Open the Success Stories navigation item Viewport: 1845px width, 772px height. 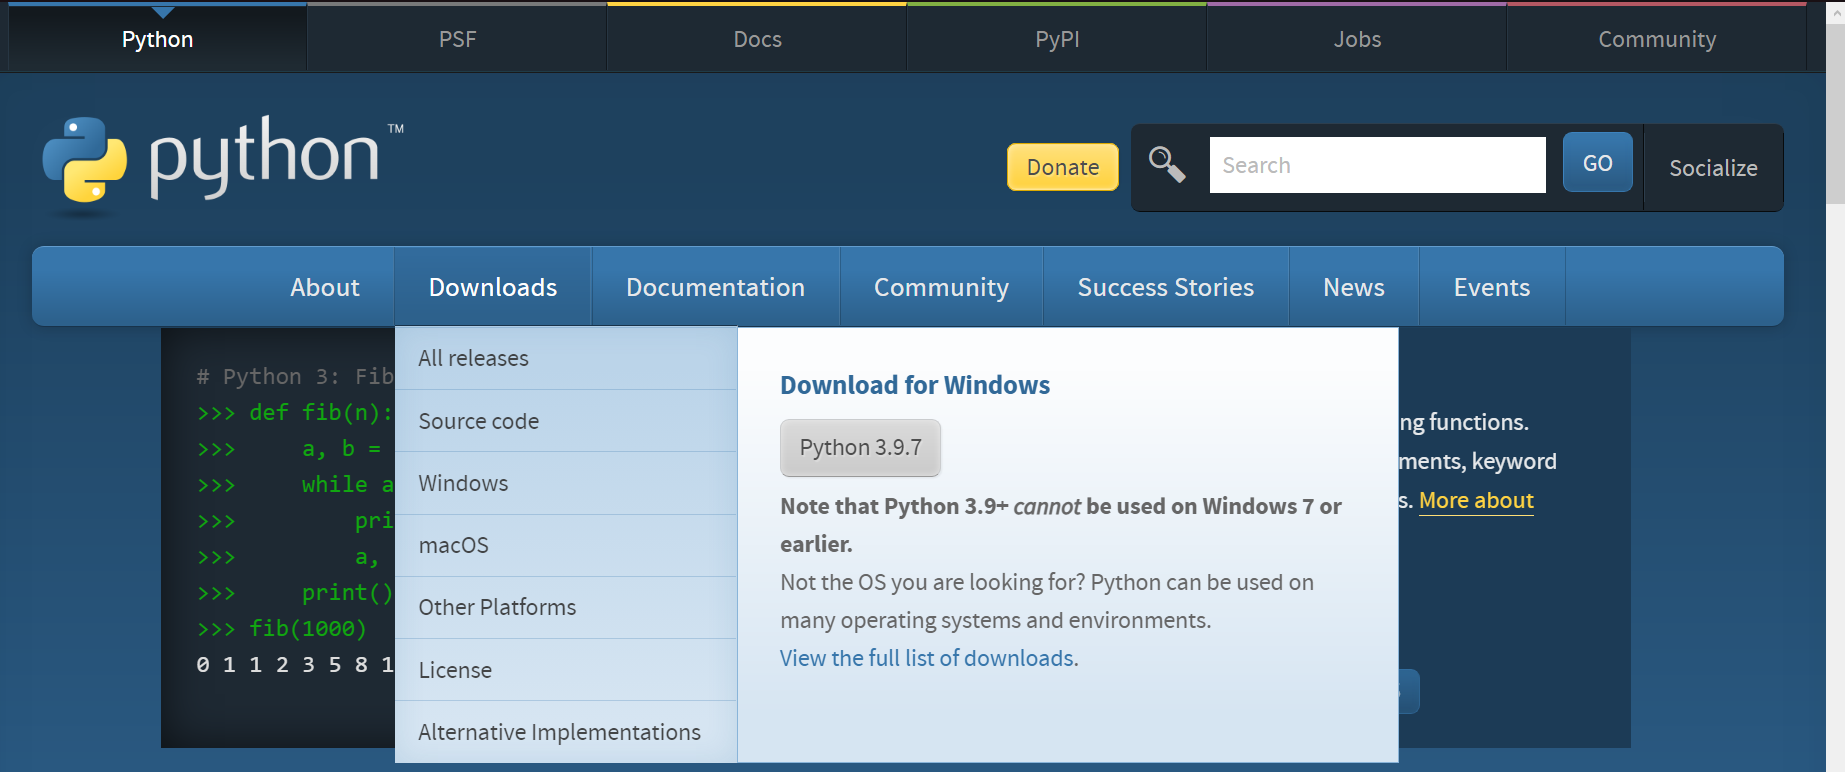click(1165, 287)
